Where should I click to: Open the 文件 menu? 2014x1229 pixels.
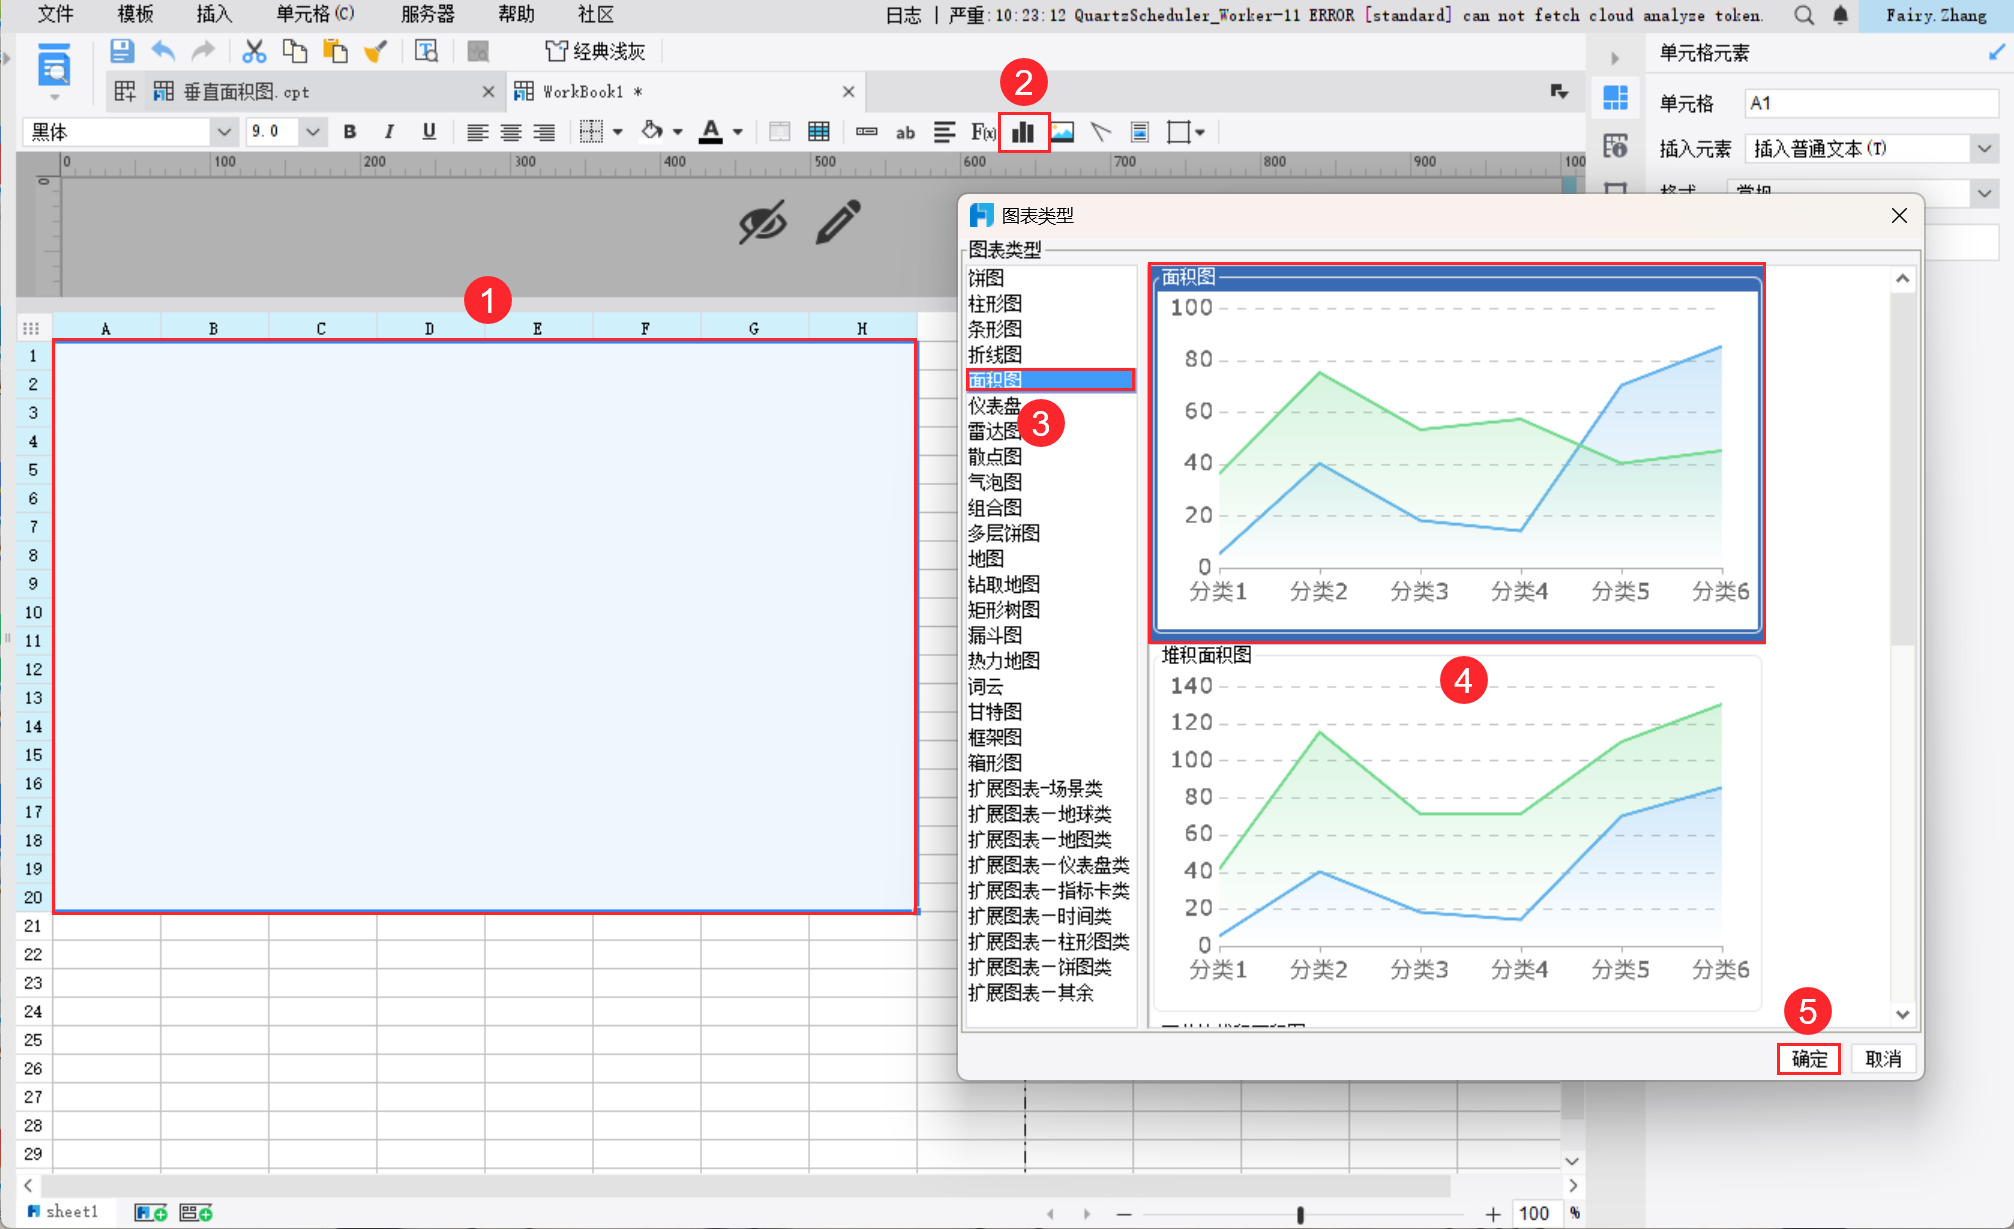[56, 15]
